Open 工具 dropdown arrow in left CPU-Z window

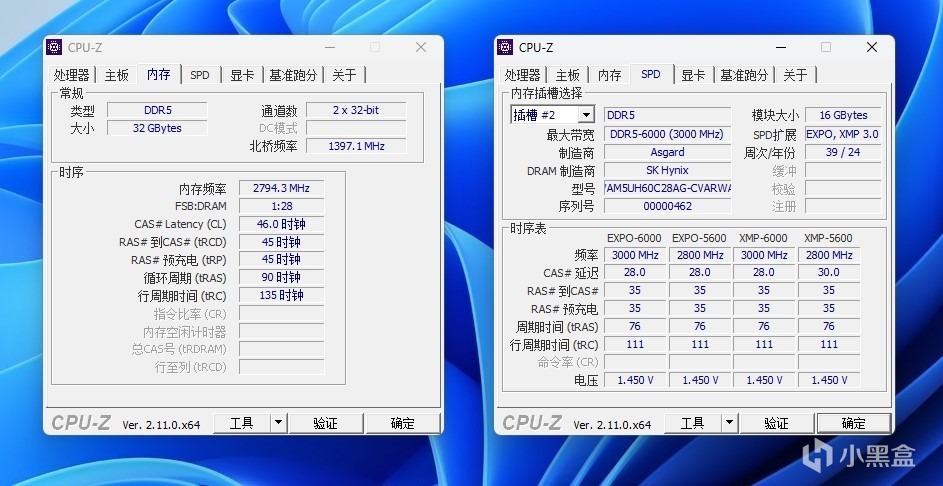click(x=278, y=423)
